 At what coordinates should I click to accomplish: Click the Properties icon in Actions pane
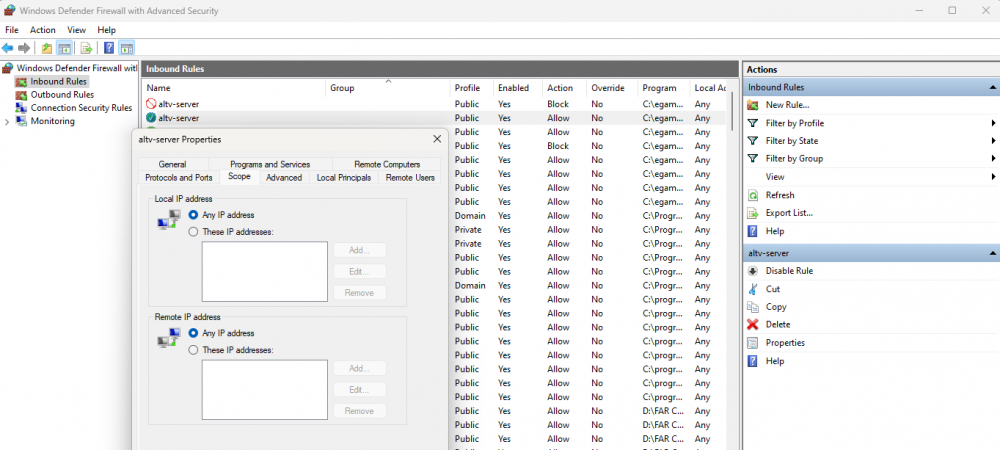point(753,342)
